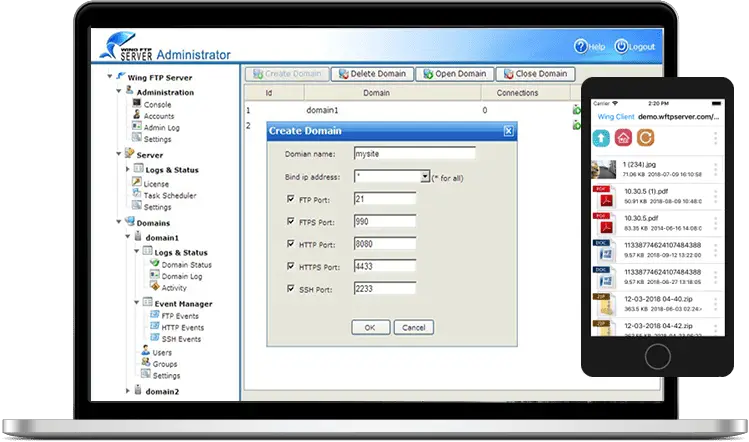The image size is (749, 442).
Task: Click the Domain name input field
Action: [415, 153]
